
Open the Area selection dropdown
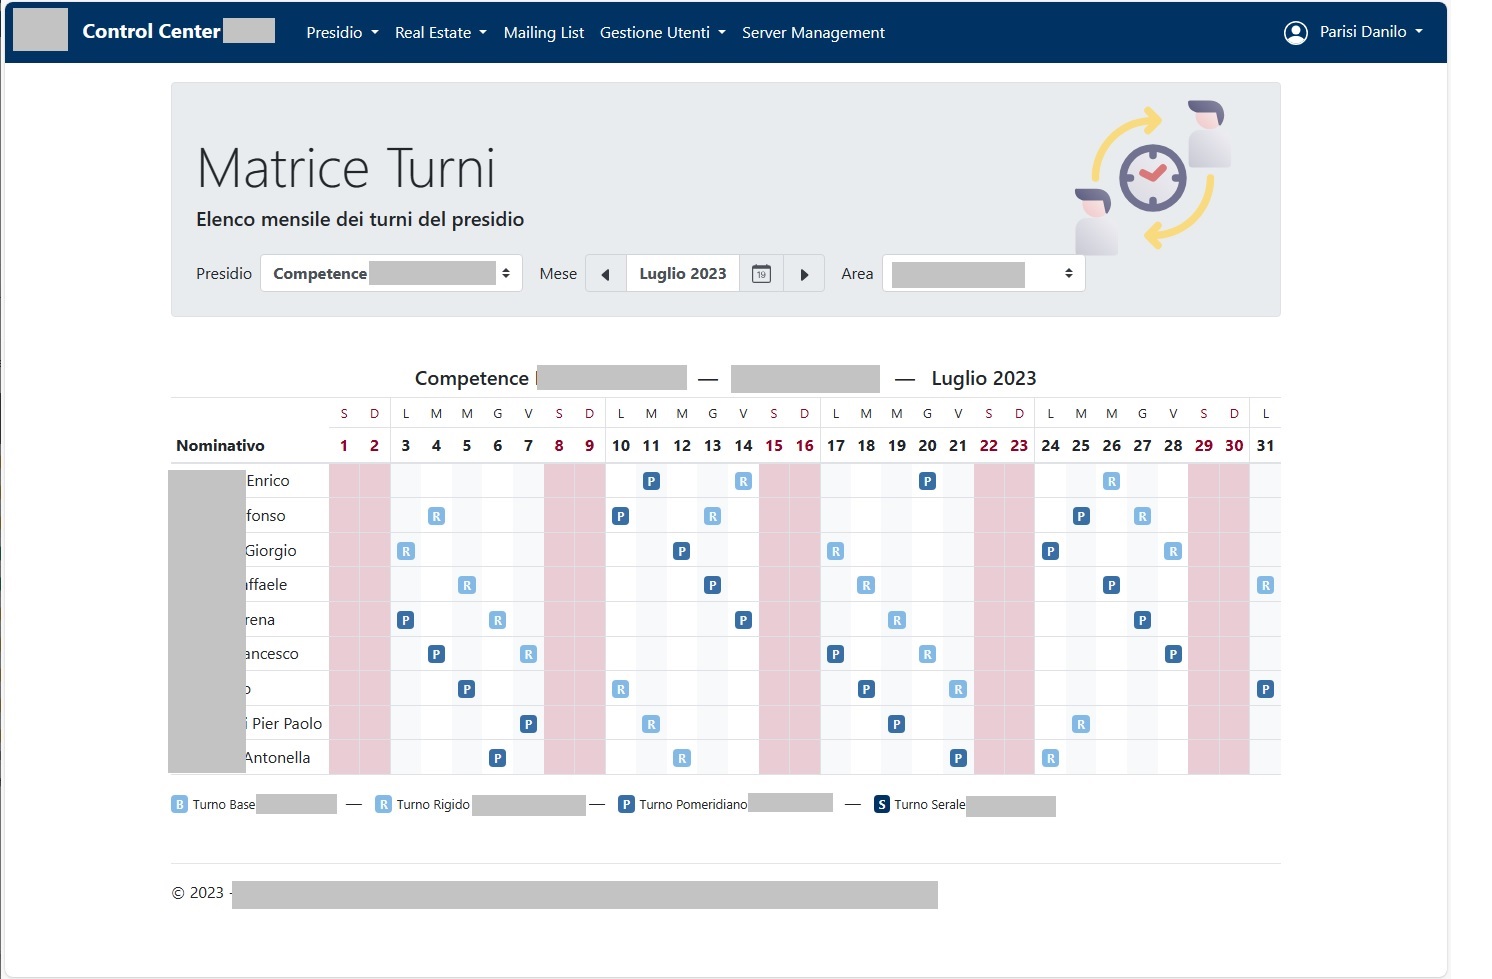pos(983,274)
